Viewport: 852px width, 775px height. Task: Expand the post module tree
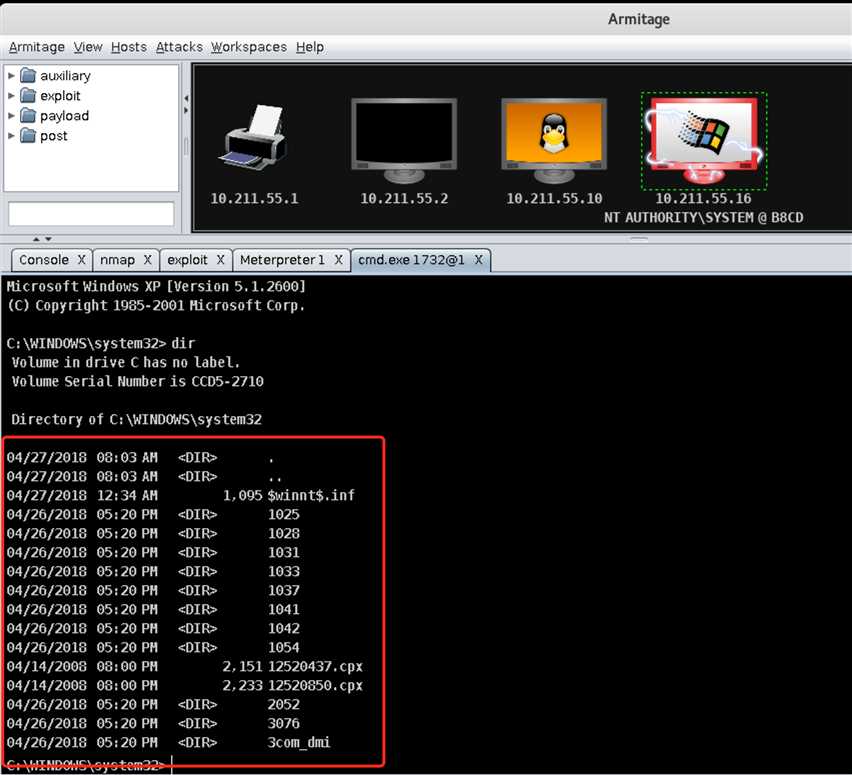[x=11, y=136]
